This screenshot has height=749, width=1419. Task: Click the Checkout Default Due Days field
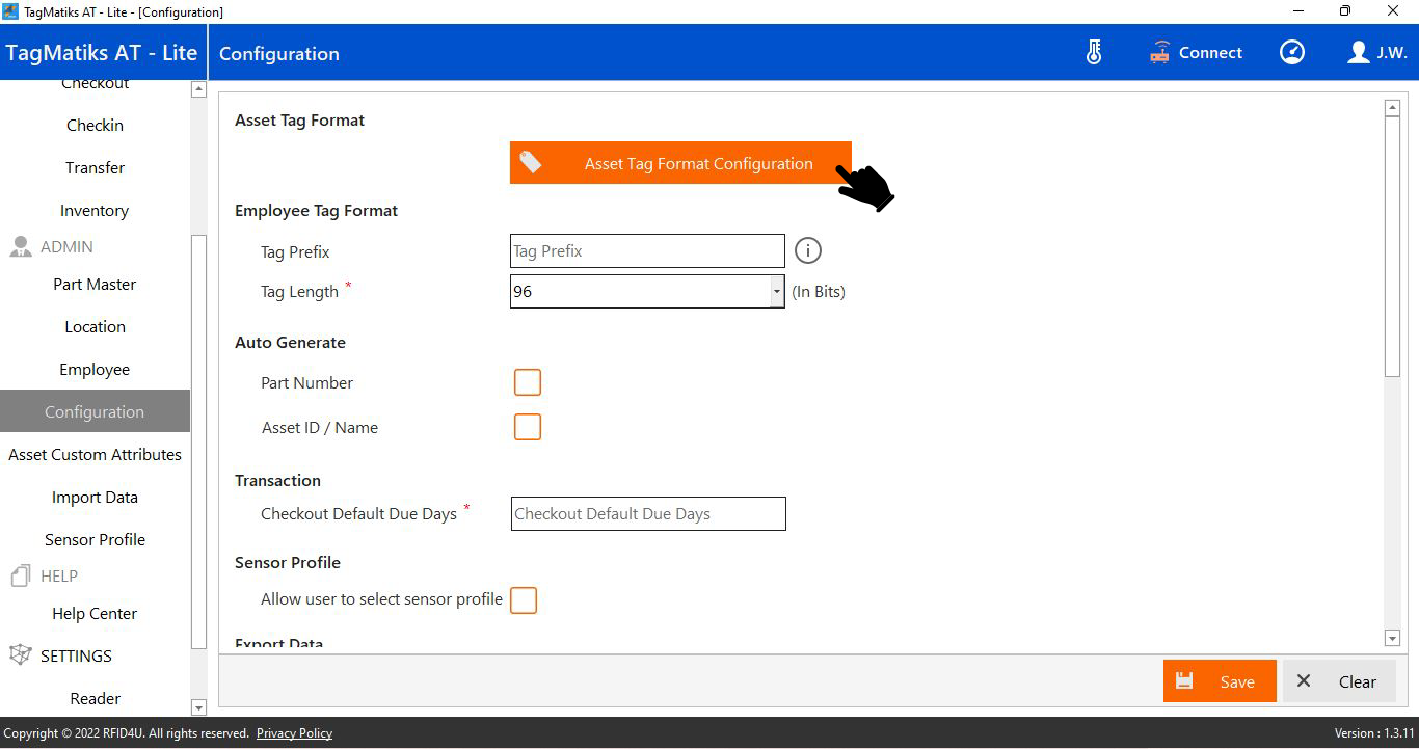pyautogui.click(x=648, y=514)
